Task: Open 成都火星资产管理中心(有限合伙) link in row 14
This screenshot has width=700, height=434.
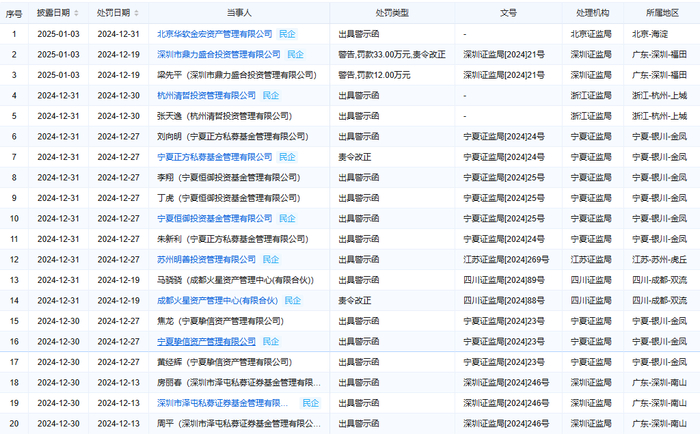Action: pos(217,300)
